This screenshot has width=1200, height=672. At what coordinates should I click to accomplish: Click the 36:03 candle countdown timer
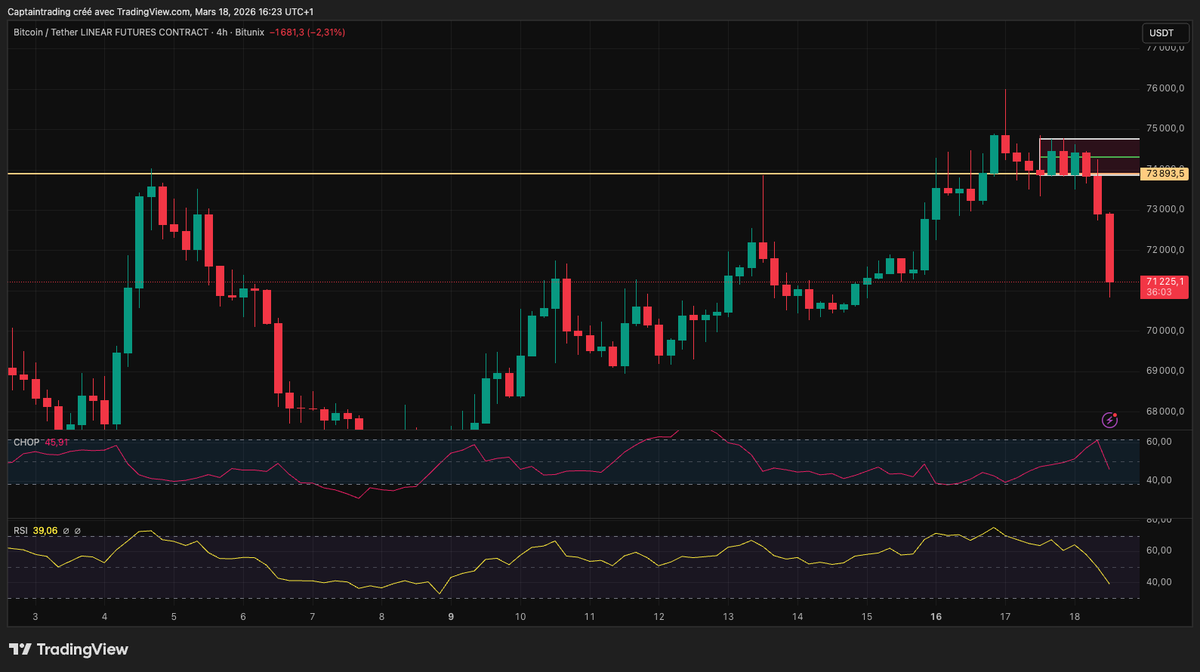(1160, 293)
